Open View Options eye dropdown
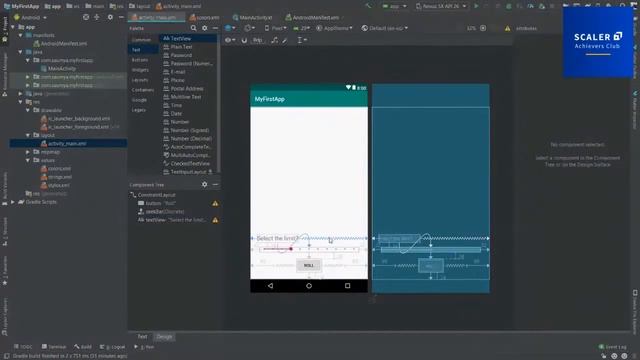The width and height of the screenshot is (640, 360). (230, 40)
